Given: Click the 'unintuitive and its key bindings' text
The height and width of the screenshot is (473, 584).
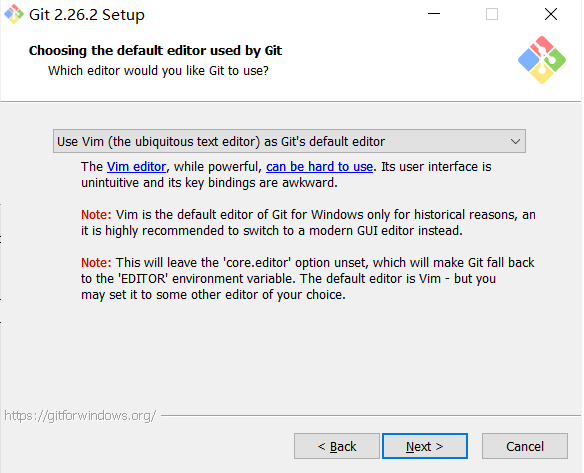Looking at the screenshot, I should 209,182.
